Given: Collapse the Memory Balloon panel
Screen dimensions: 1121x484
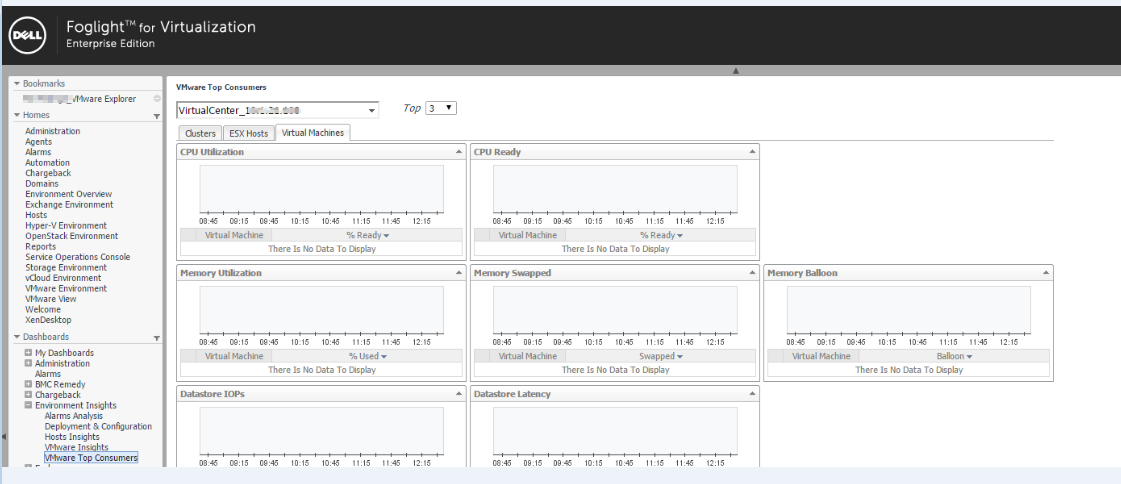Looking at the screenshot, I should [1046, 273].
